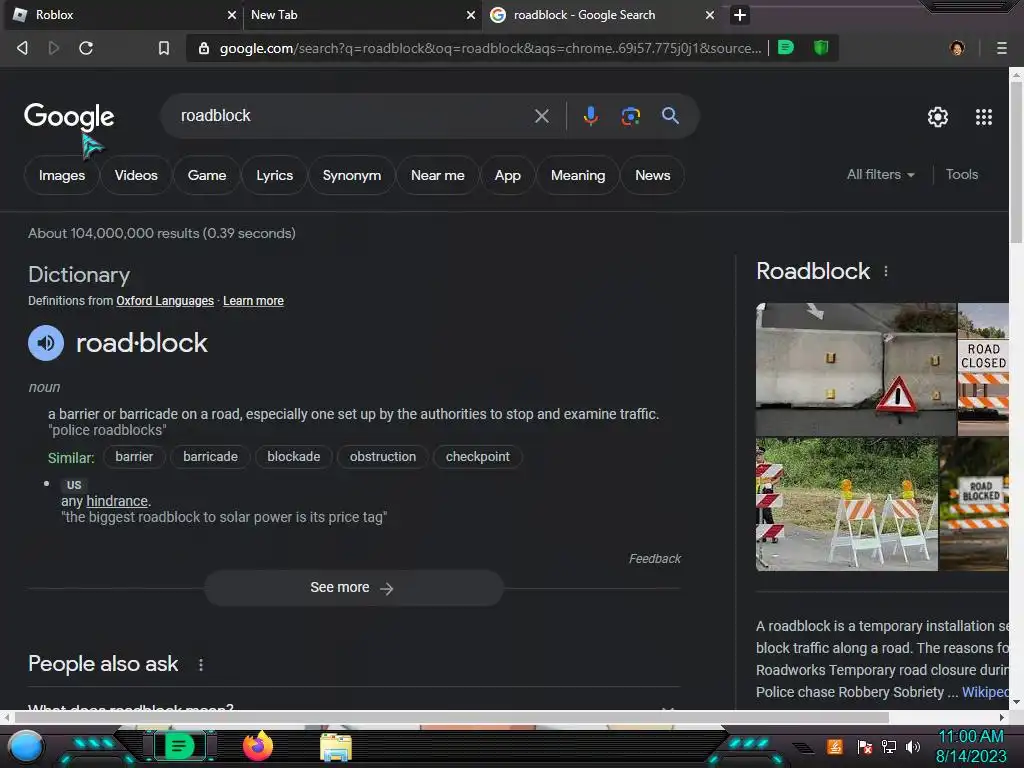The height and width of the screenshot is (768, 1024).
Task: Click the See more button
Action: [x=353, y=588]
